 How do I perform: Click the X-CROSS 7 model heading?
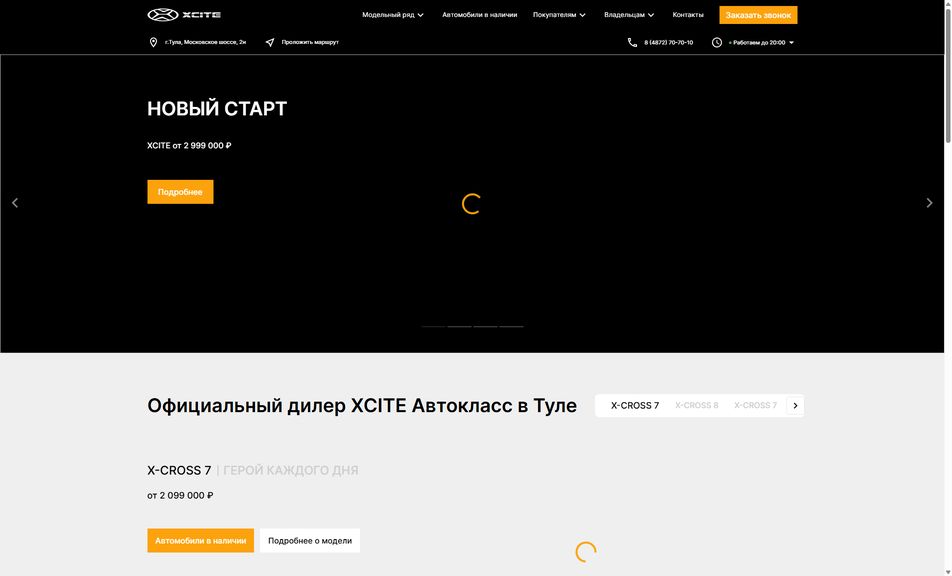[179, 470]
